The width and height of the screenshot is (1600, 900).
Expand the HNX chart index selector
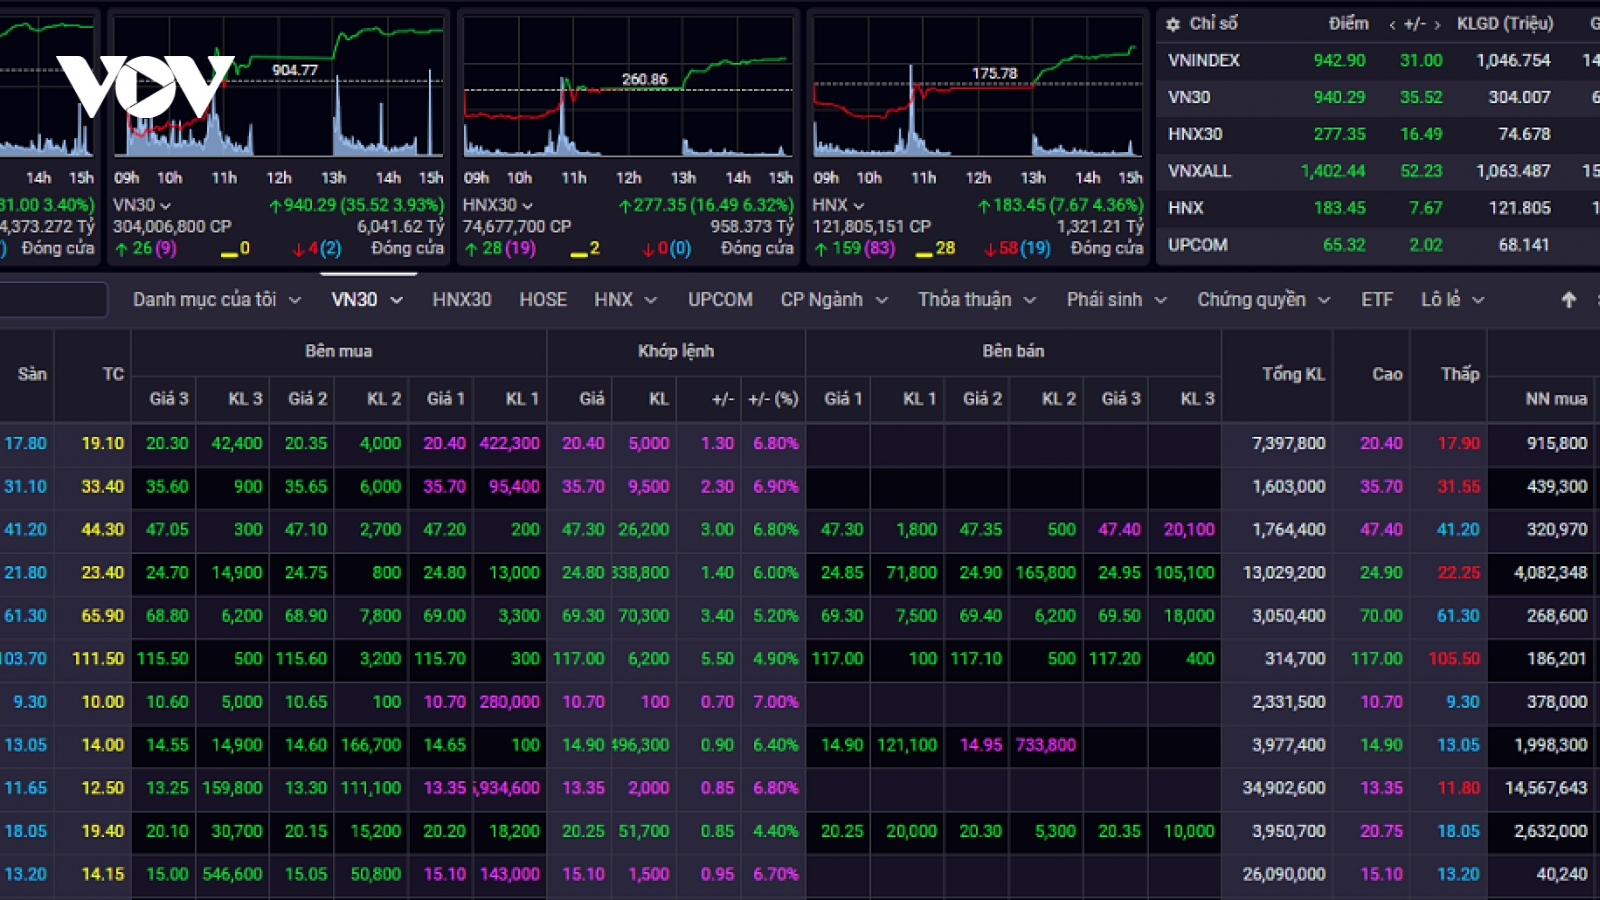[x=858, y=206]
